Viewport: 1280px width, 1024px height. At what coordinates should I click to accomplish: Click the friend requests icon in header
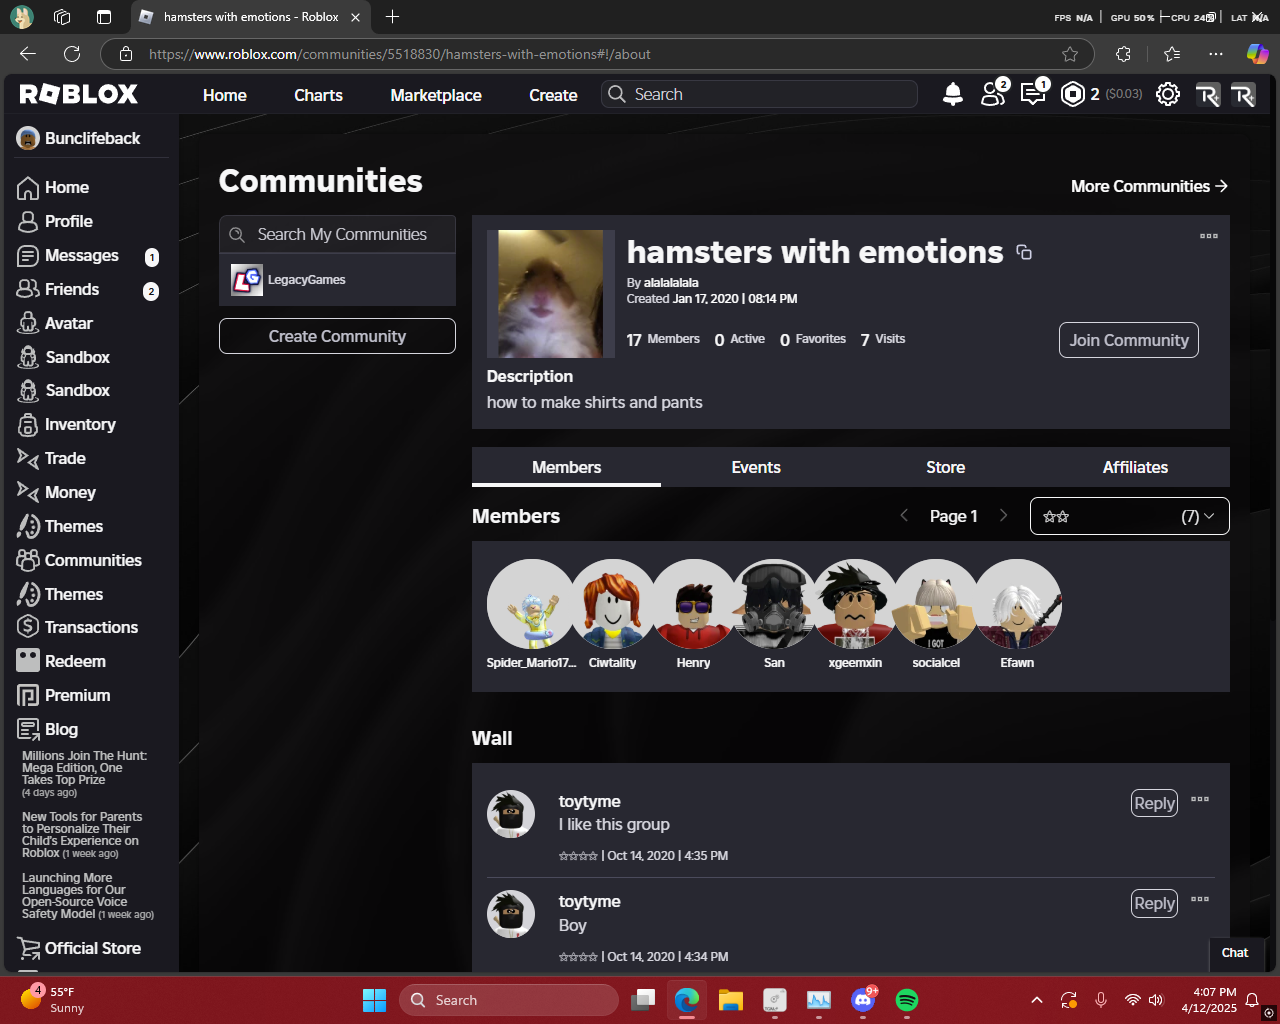click(993, 93)
